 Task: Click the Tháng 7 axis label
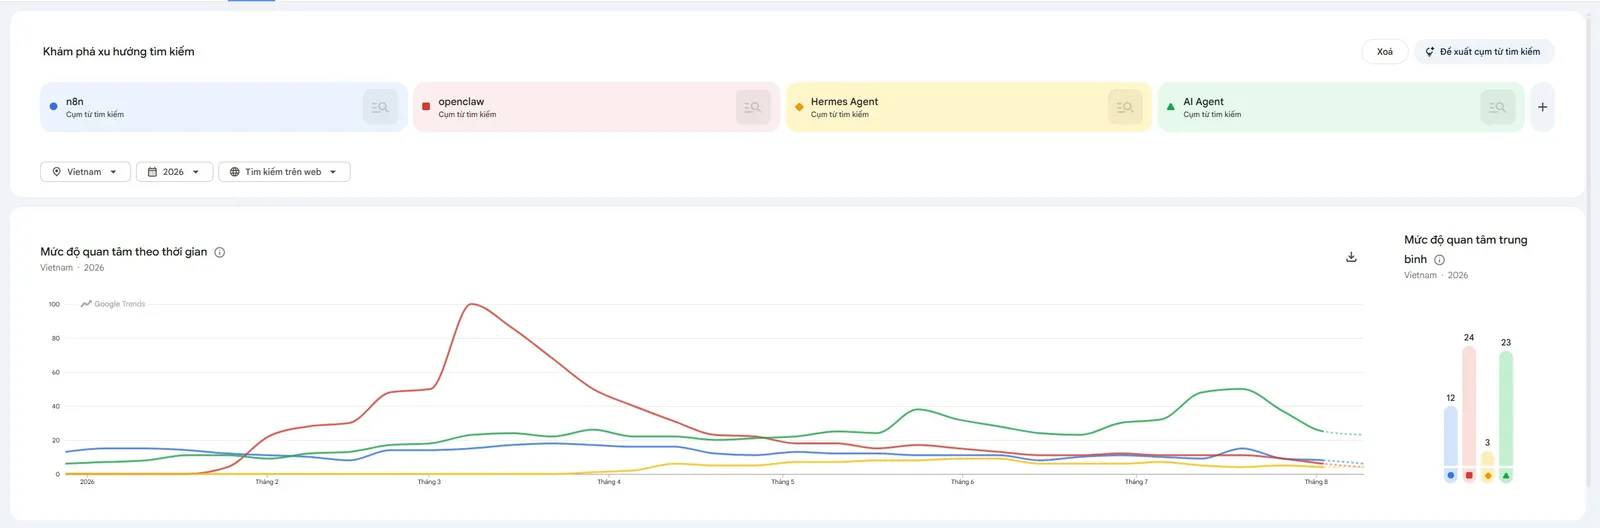pyautogui.click(x=1136, y=482)
